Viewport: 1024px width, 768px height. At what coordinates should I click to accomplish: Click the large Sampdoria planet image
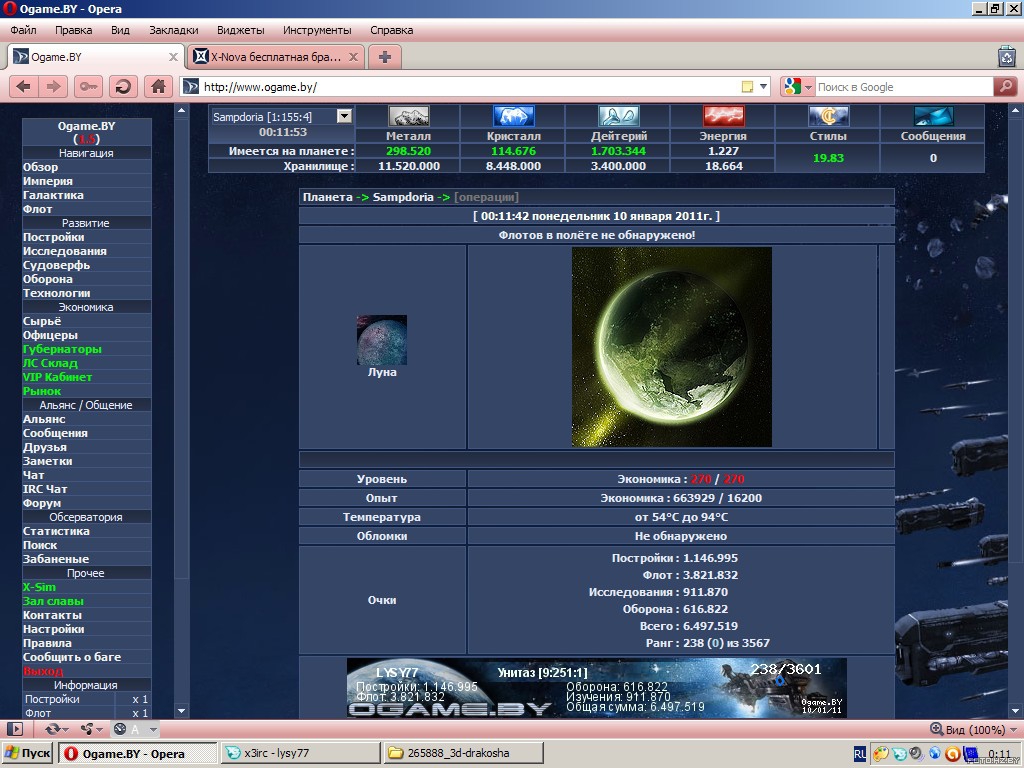click(x=672, y=347)
